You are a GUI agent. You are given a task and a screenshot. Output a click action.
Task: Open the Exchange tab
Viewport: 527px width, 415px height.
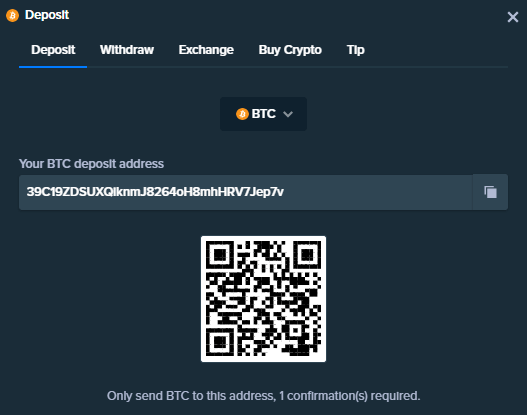pos(206,50)
